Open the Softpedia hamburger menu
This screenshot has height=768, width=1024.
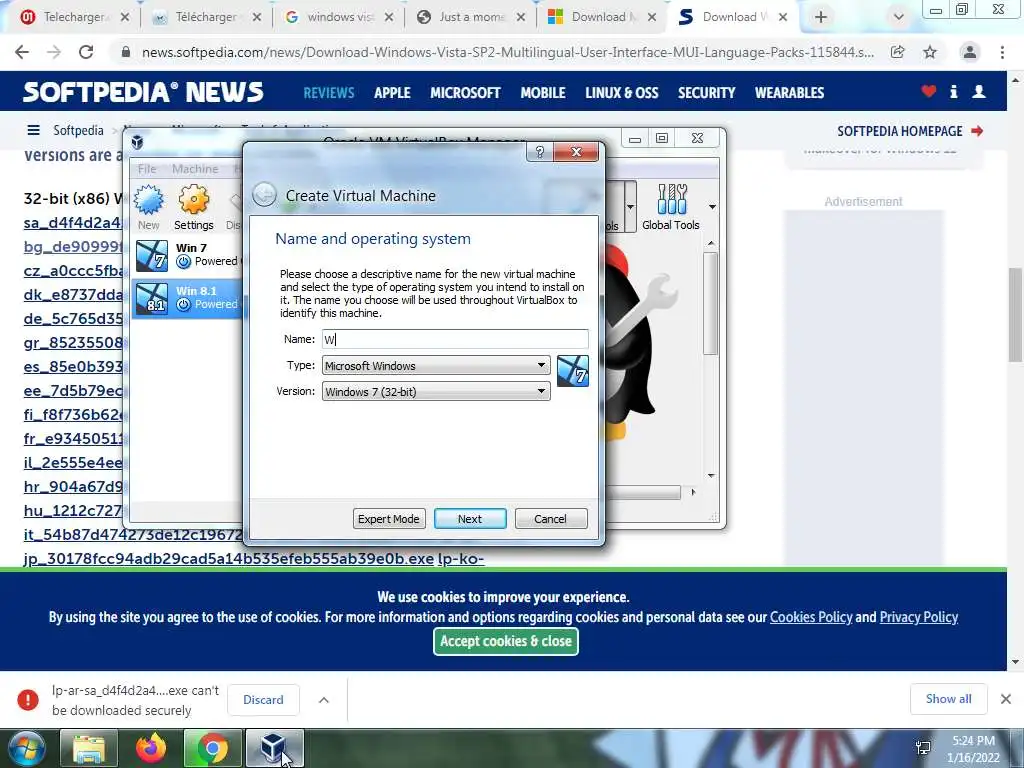click(33, 131)
